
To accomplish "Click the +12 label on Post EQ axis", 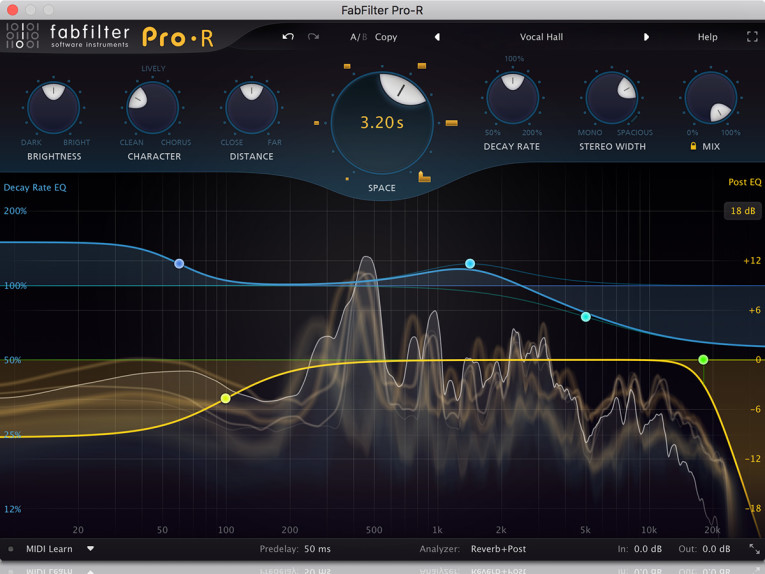I will click(x=752, y=260).
